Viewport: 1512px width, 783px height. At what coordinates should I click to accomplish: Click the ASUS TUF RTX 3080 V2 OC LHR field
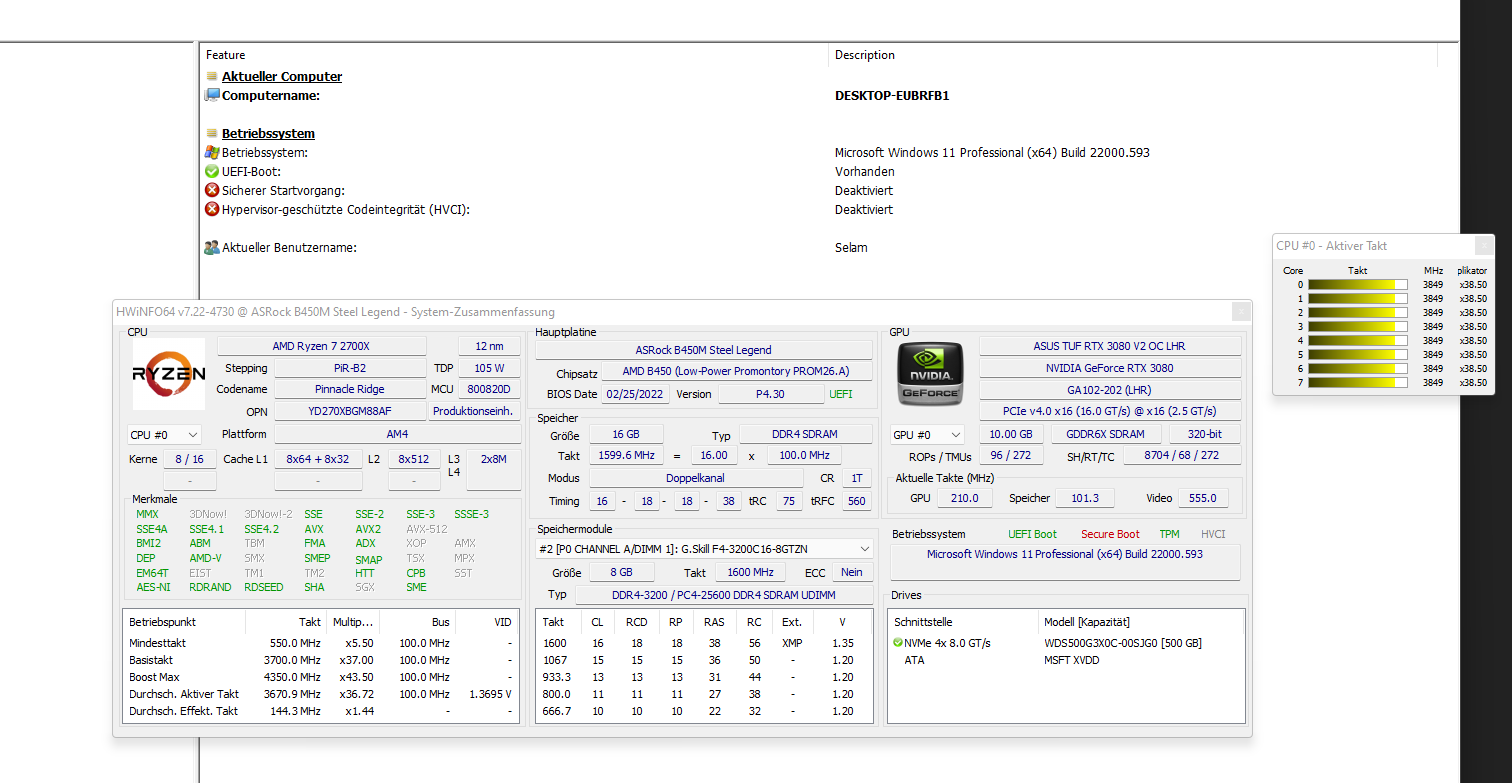point(1110,346)
